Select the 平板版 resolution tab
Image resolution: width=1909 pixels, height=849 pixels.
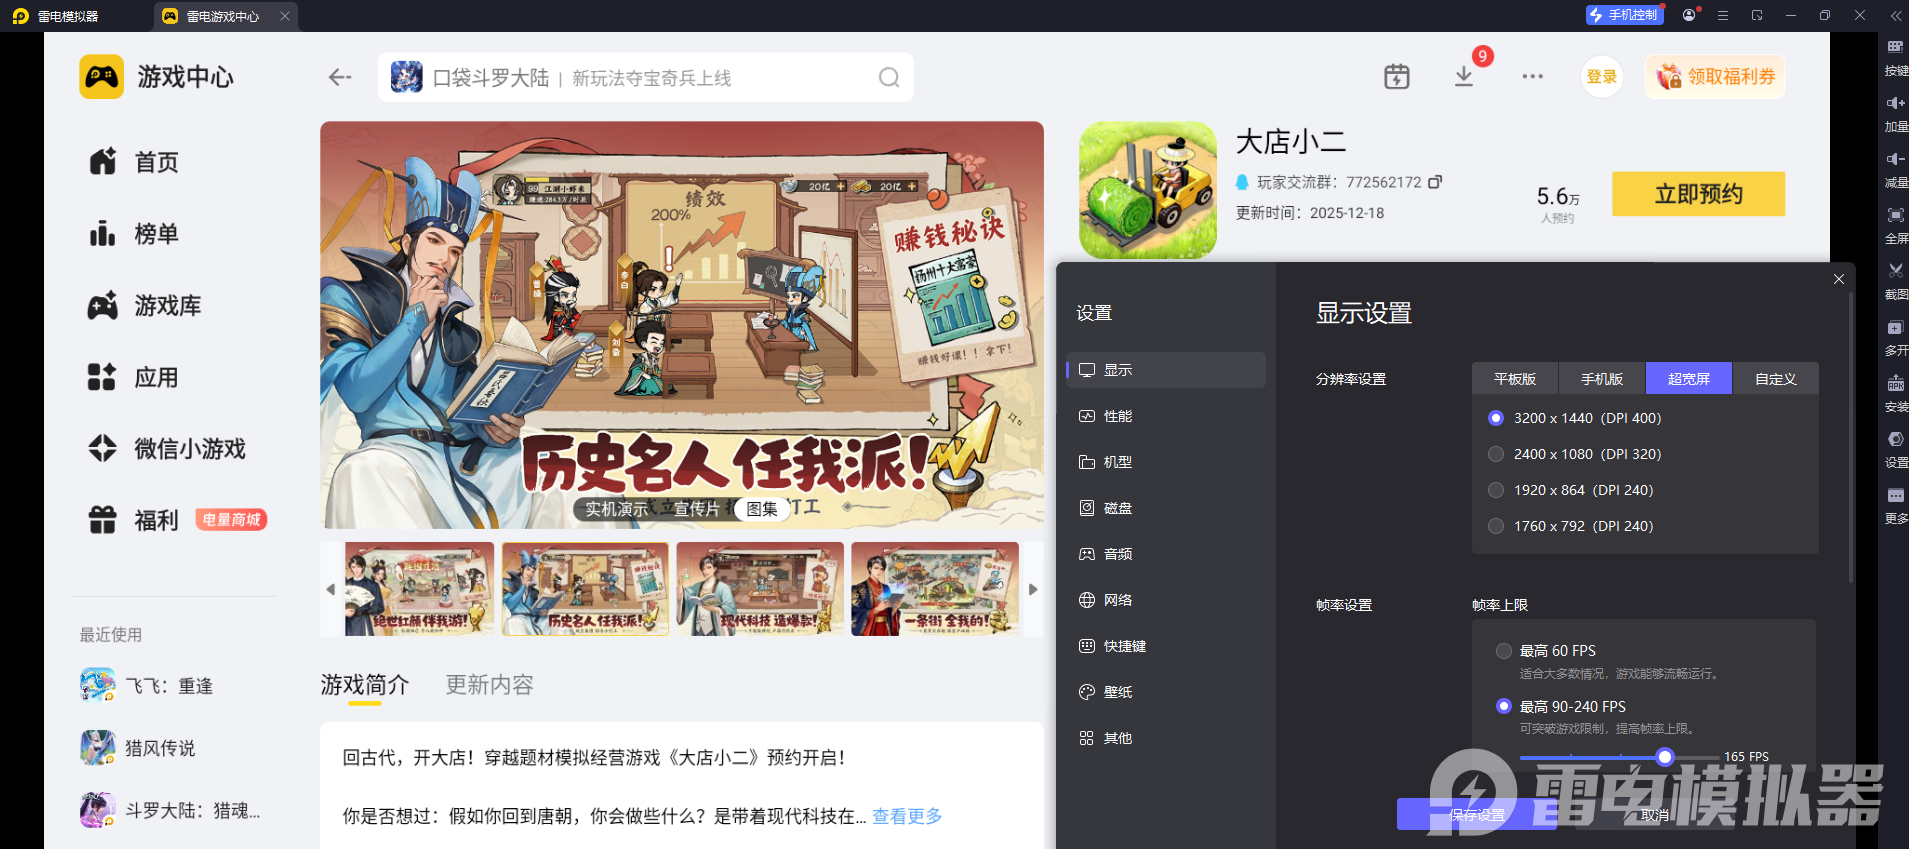point(1515,378)
